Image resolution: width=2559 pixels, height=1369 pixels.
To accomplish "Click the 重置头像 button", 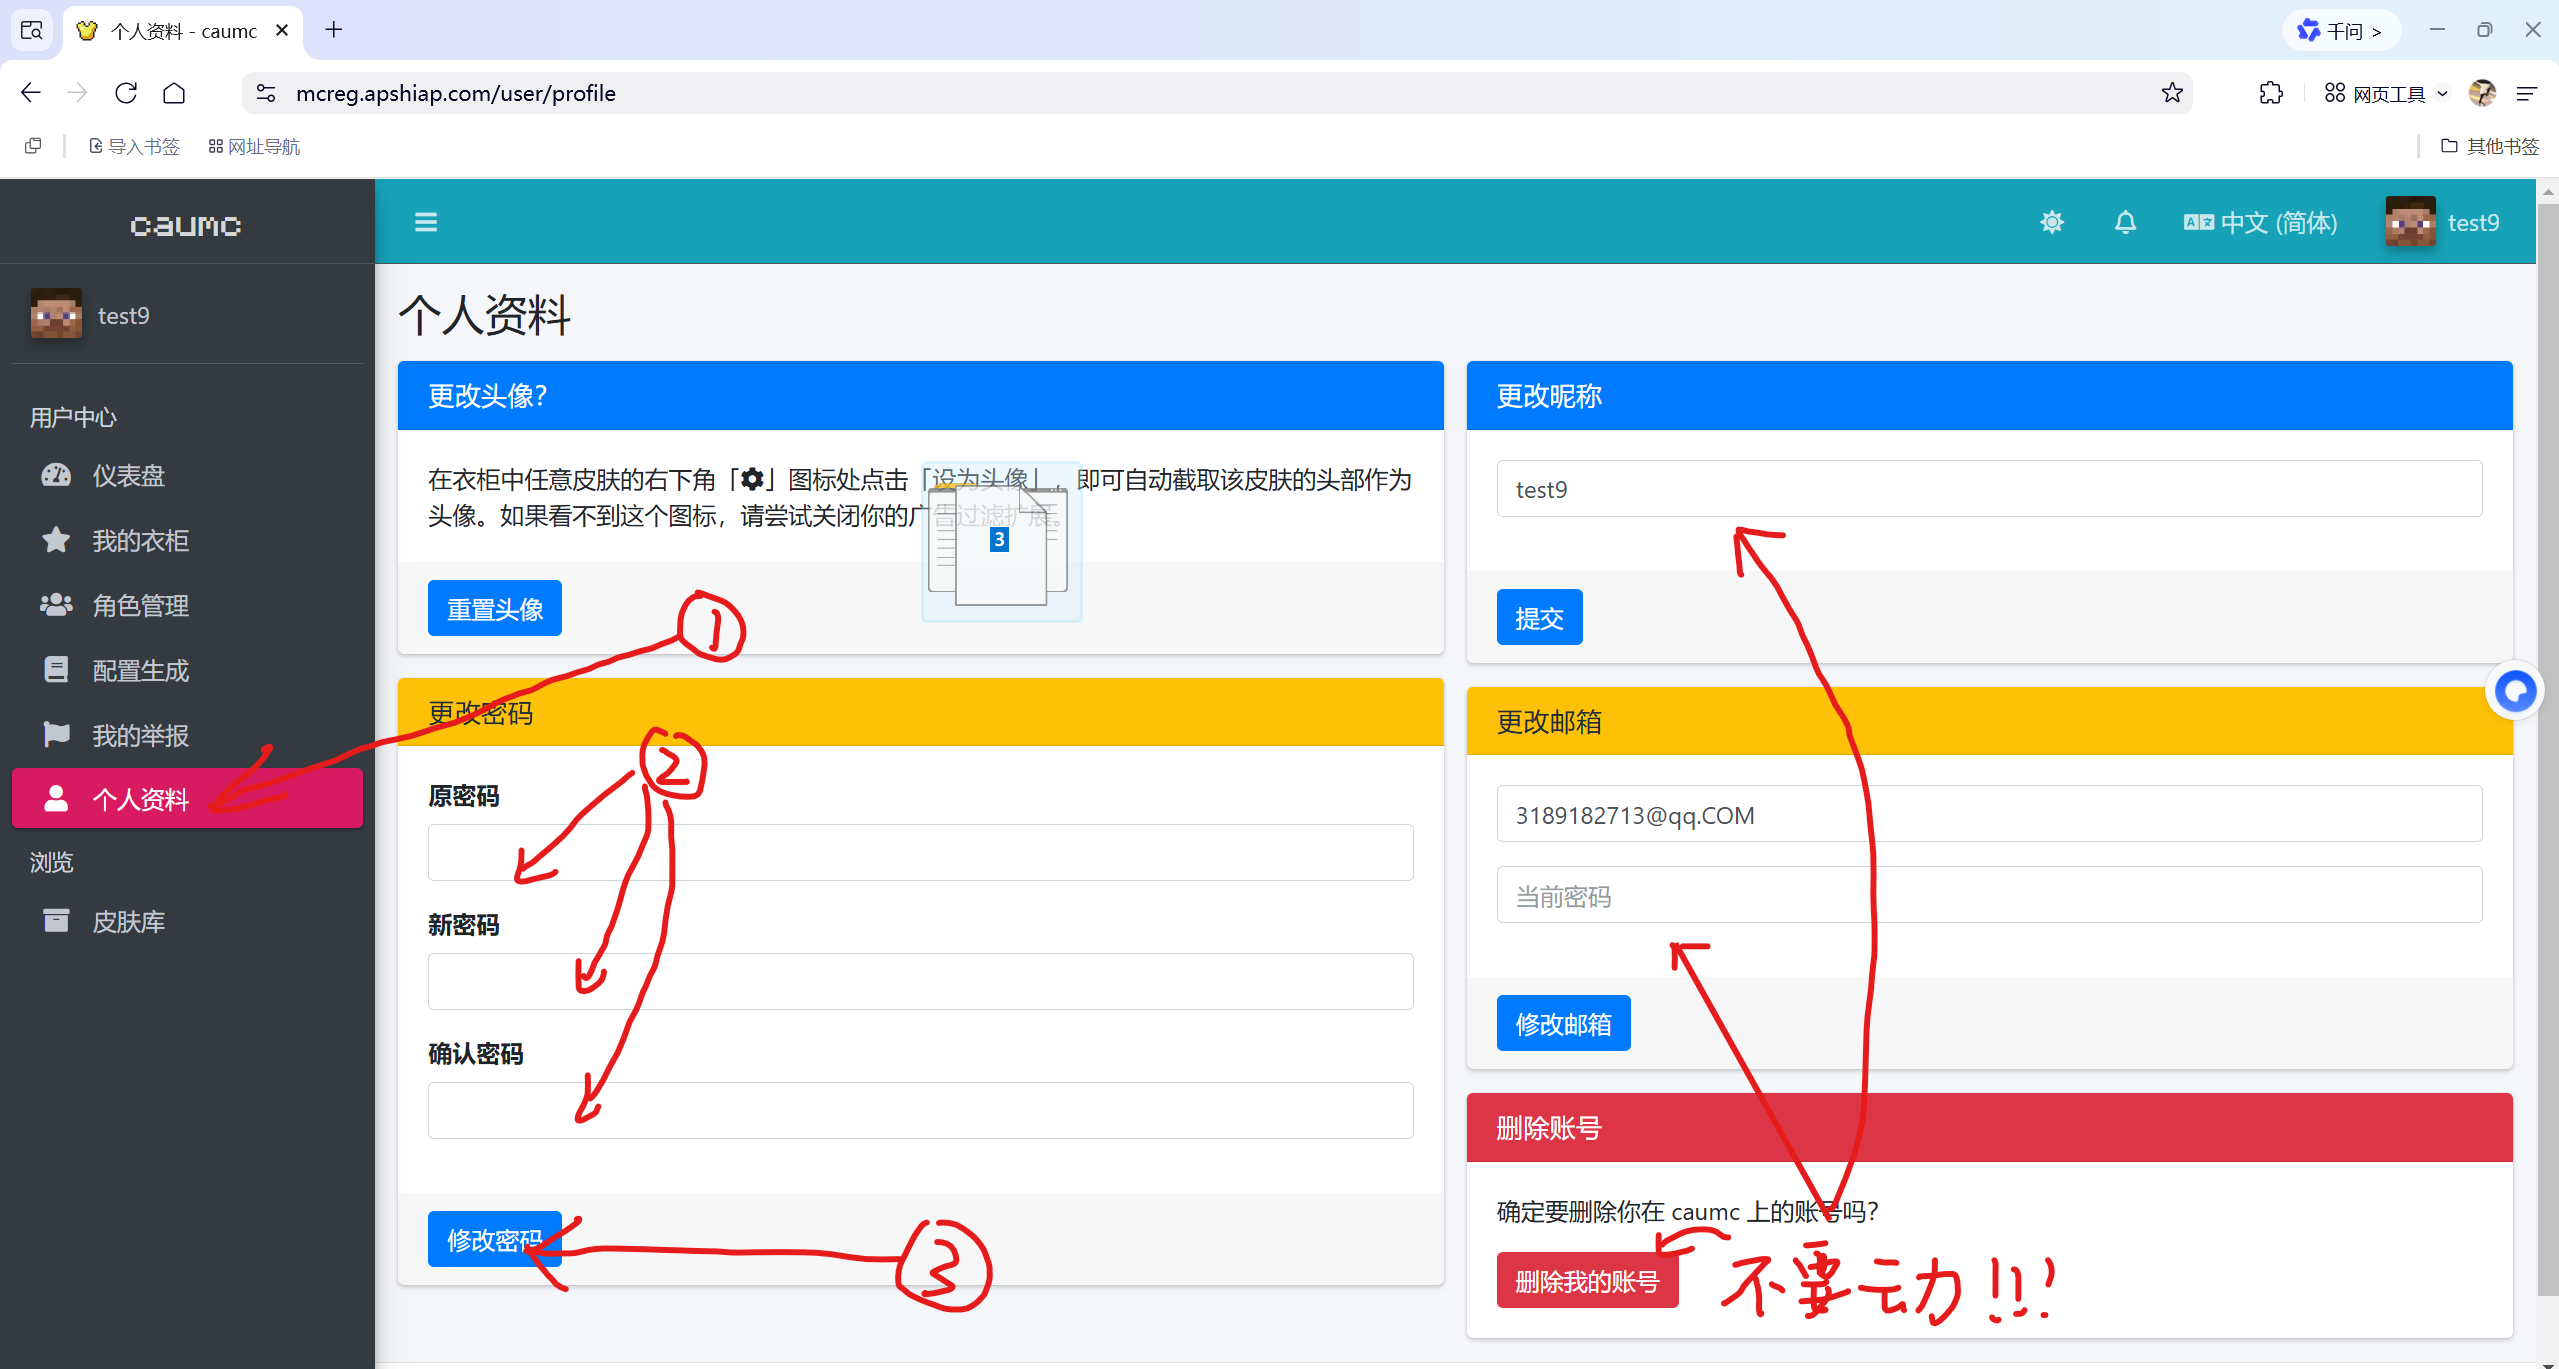I will point(494,608).
